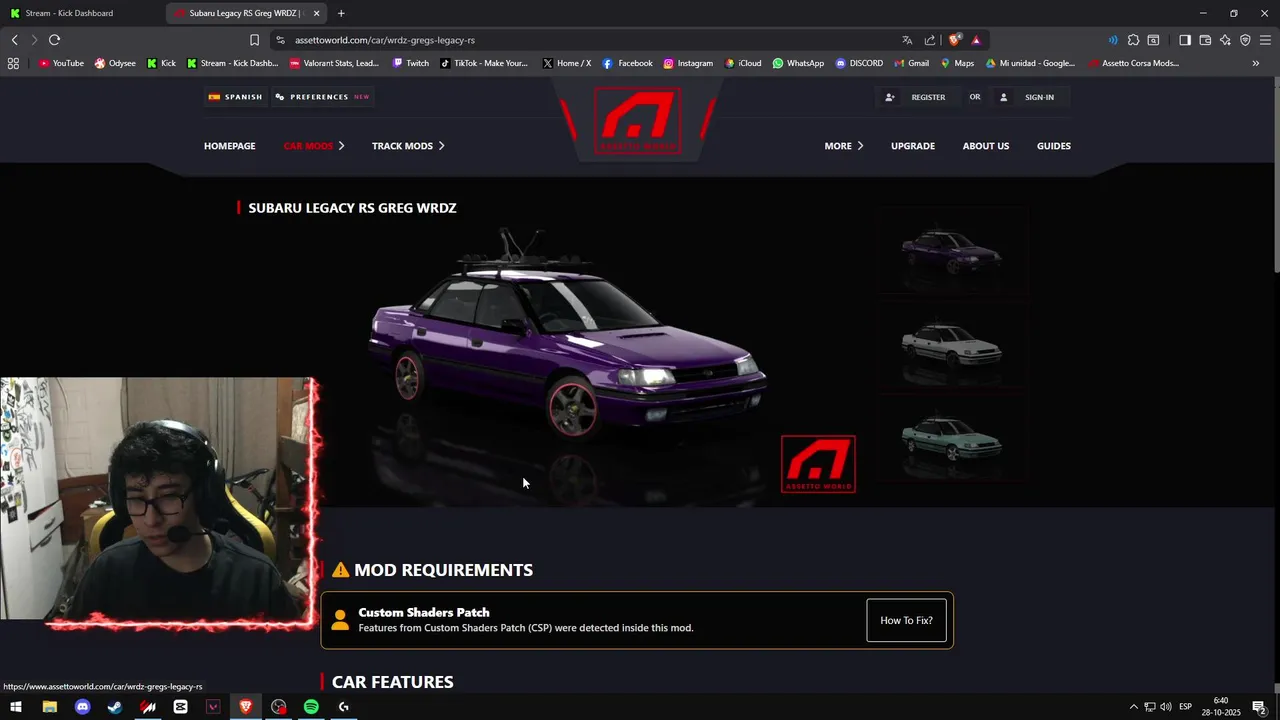Click the REGISTER link
This screenshot has height=720, width=1280.
click(x=928, y=97)
